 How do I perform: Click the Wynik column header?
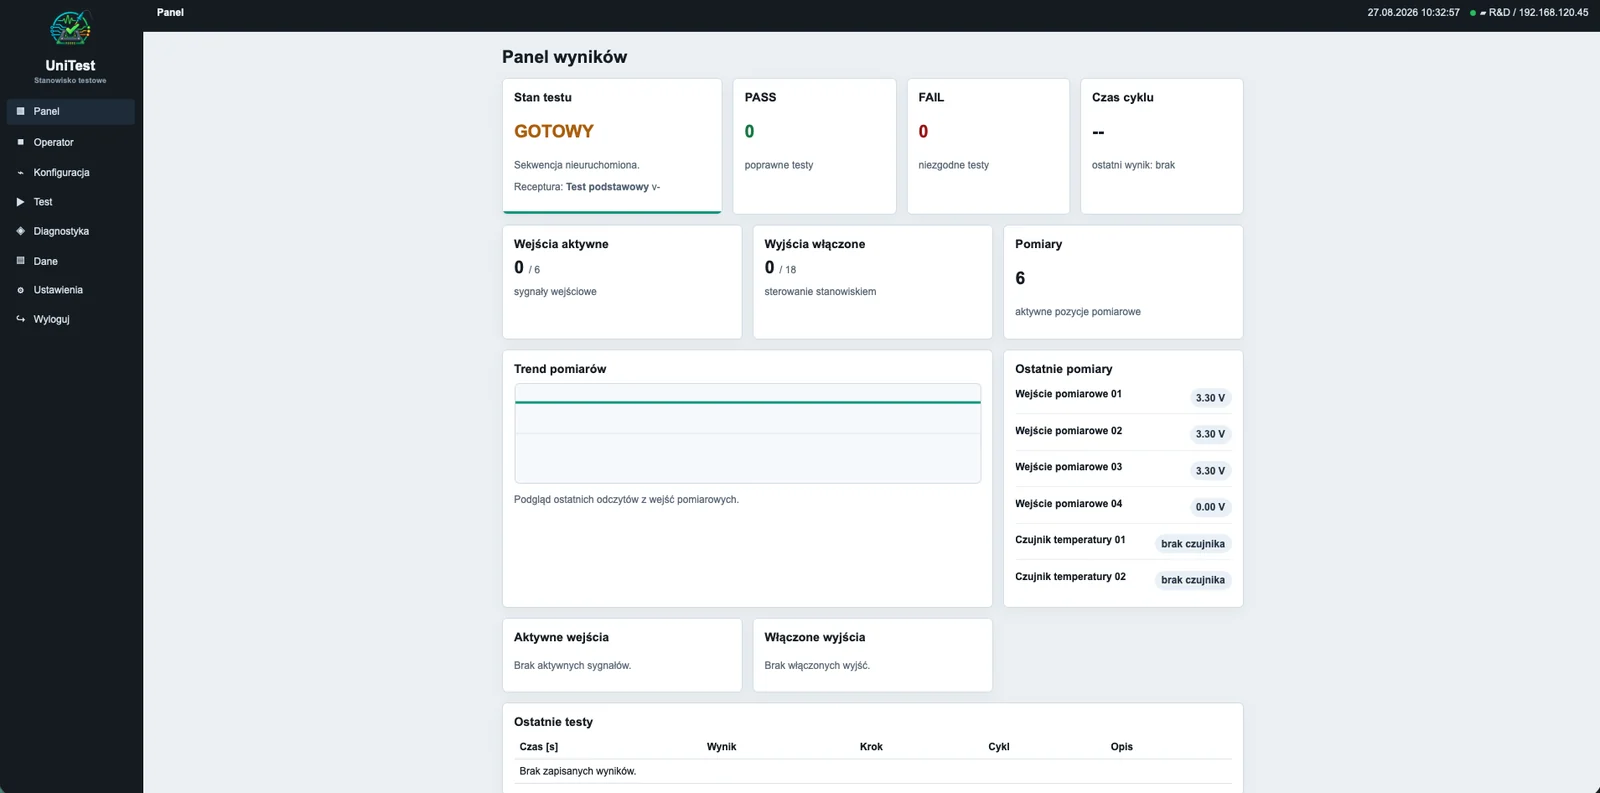tap(721, 747)
